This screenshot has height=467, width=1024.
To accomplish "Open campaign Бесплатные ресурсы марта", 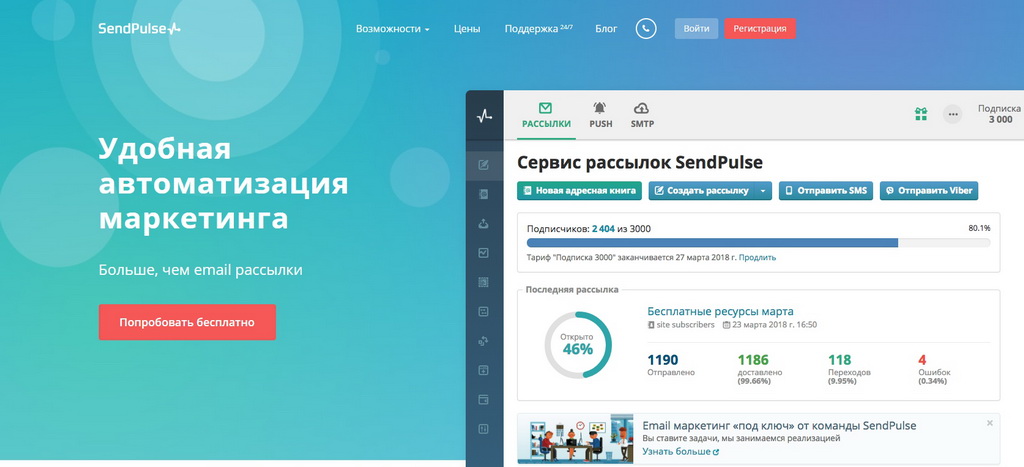I will tap(720, 312).
